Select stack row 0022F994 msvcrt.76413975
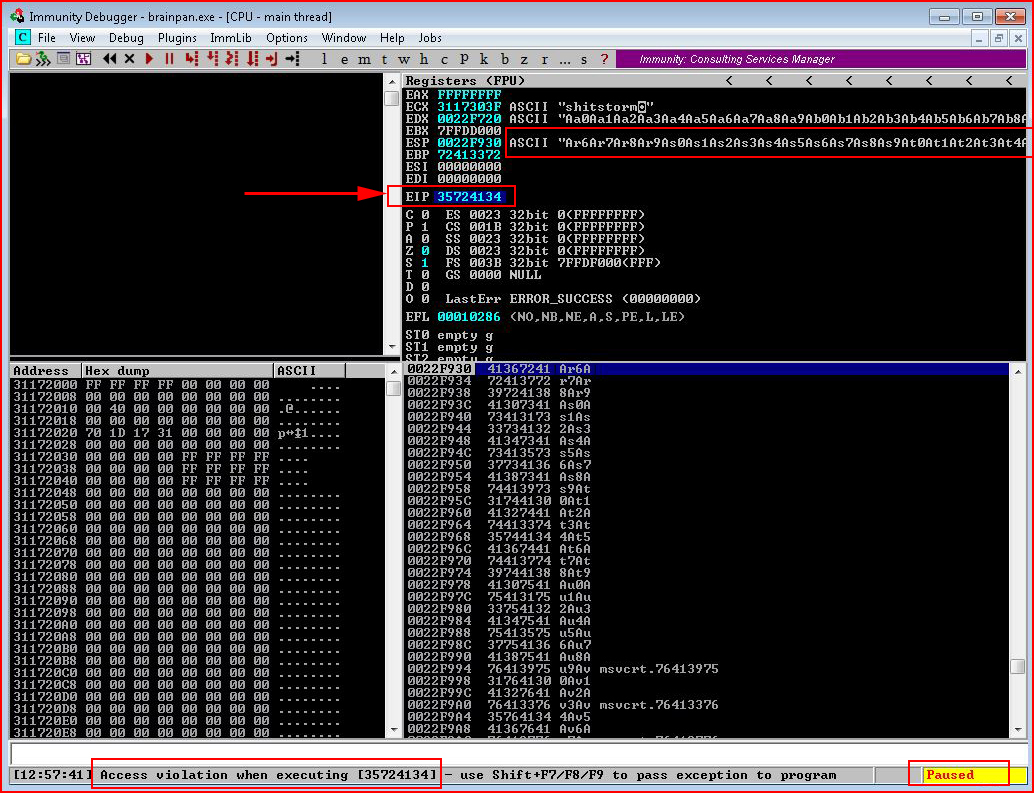Screen dimensions: 1034x793 [x=706, y=668]
